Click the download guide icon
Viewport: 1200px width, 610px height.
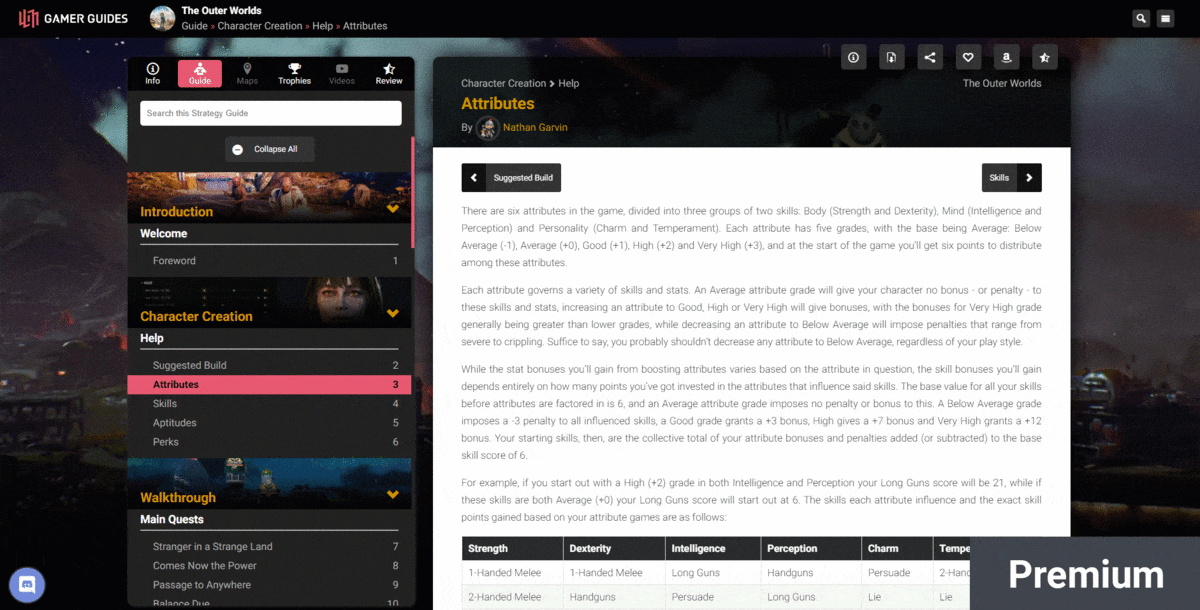click(x=892, y=57)
